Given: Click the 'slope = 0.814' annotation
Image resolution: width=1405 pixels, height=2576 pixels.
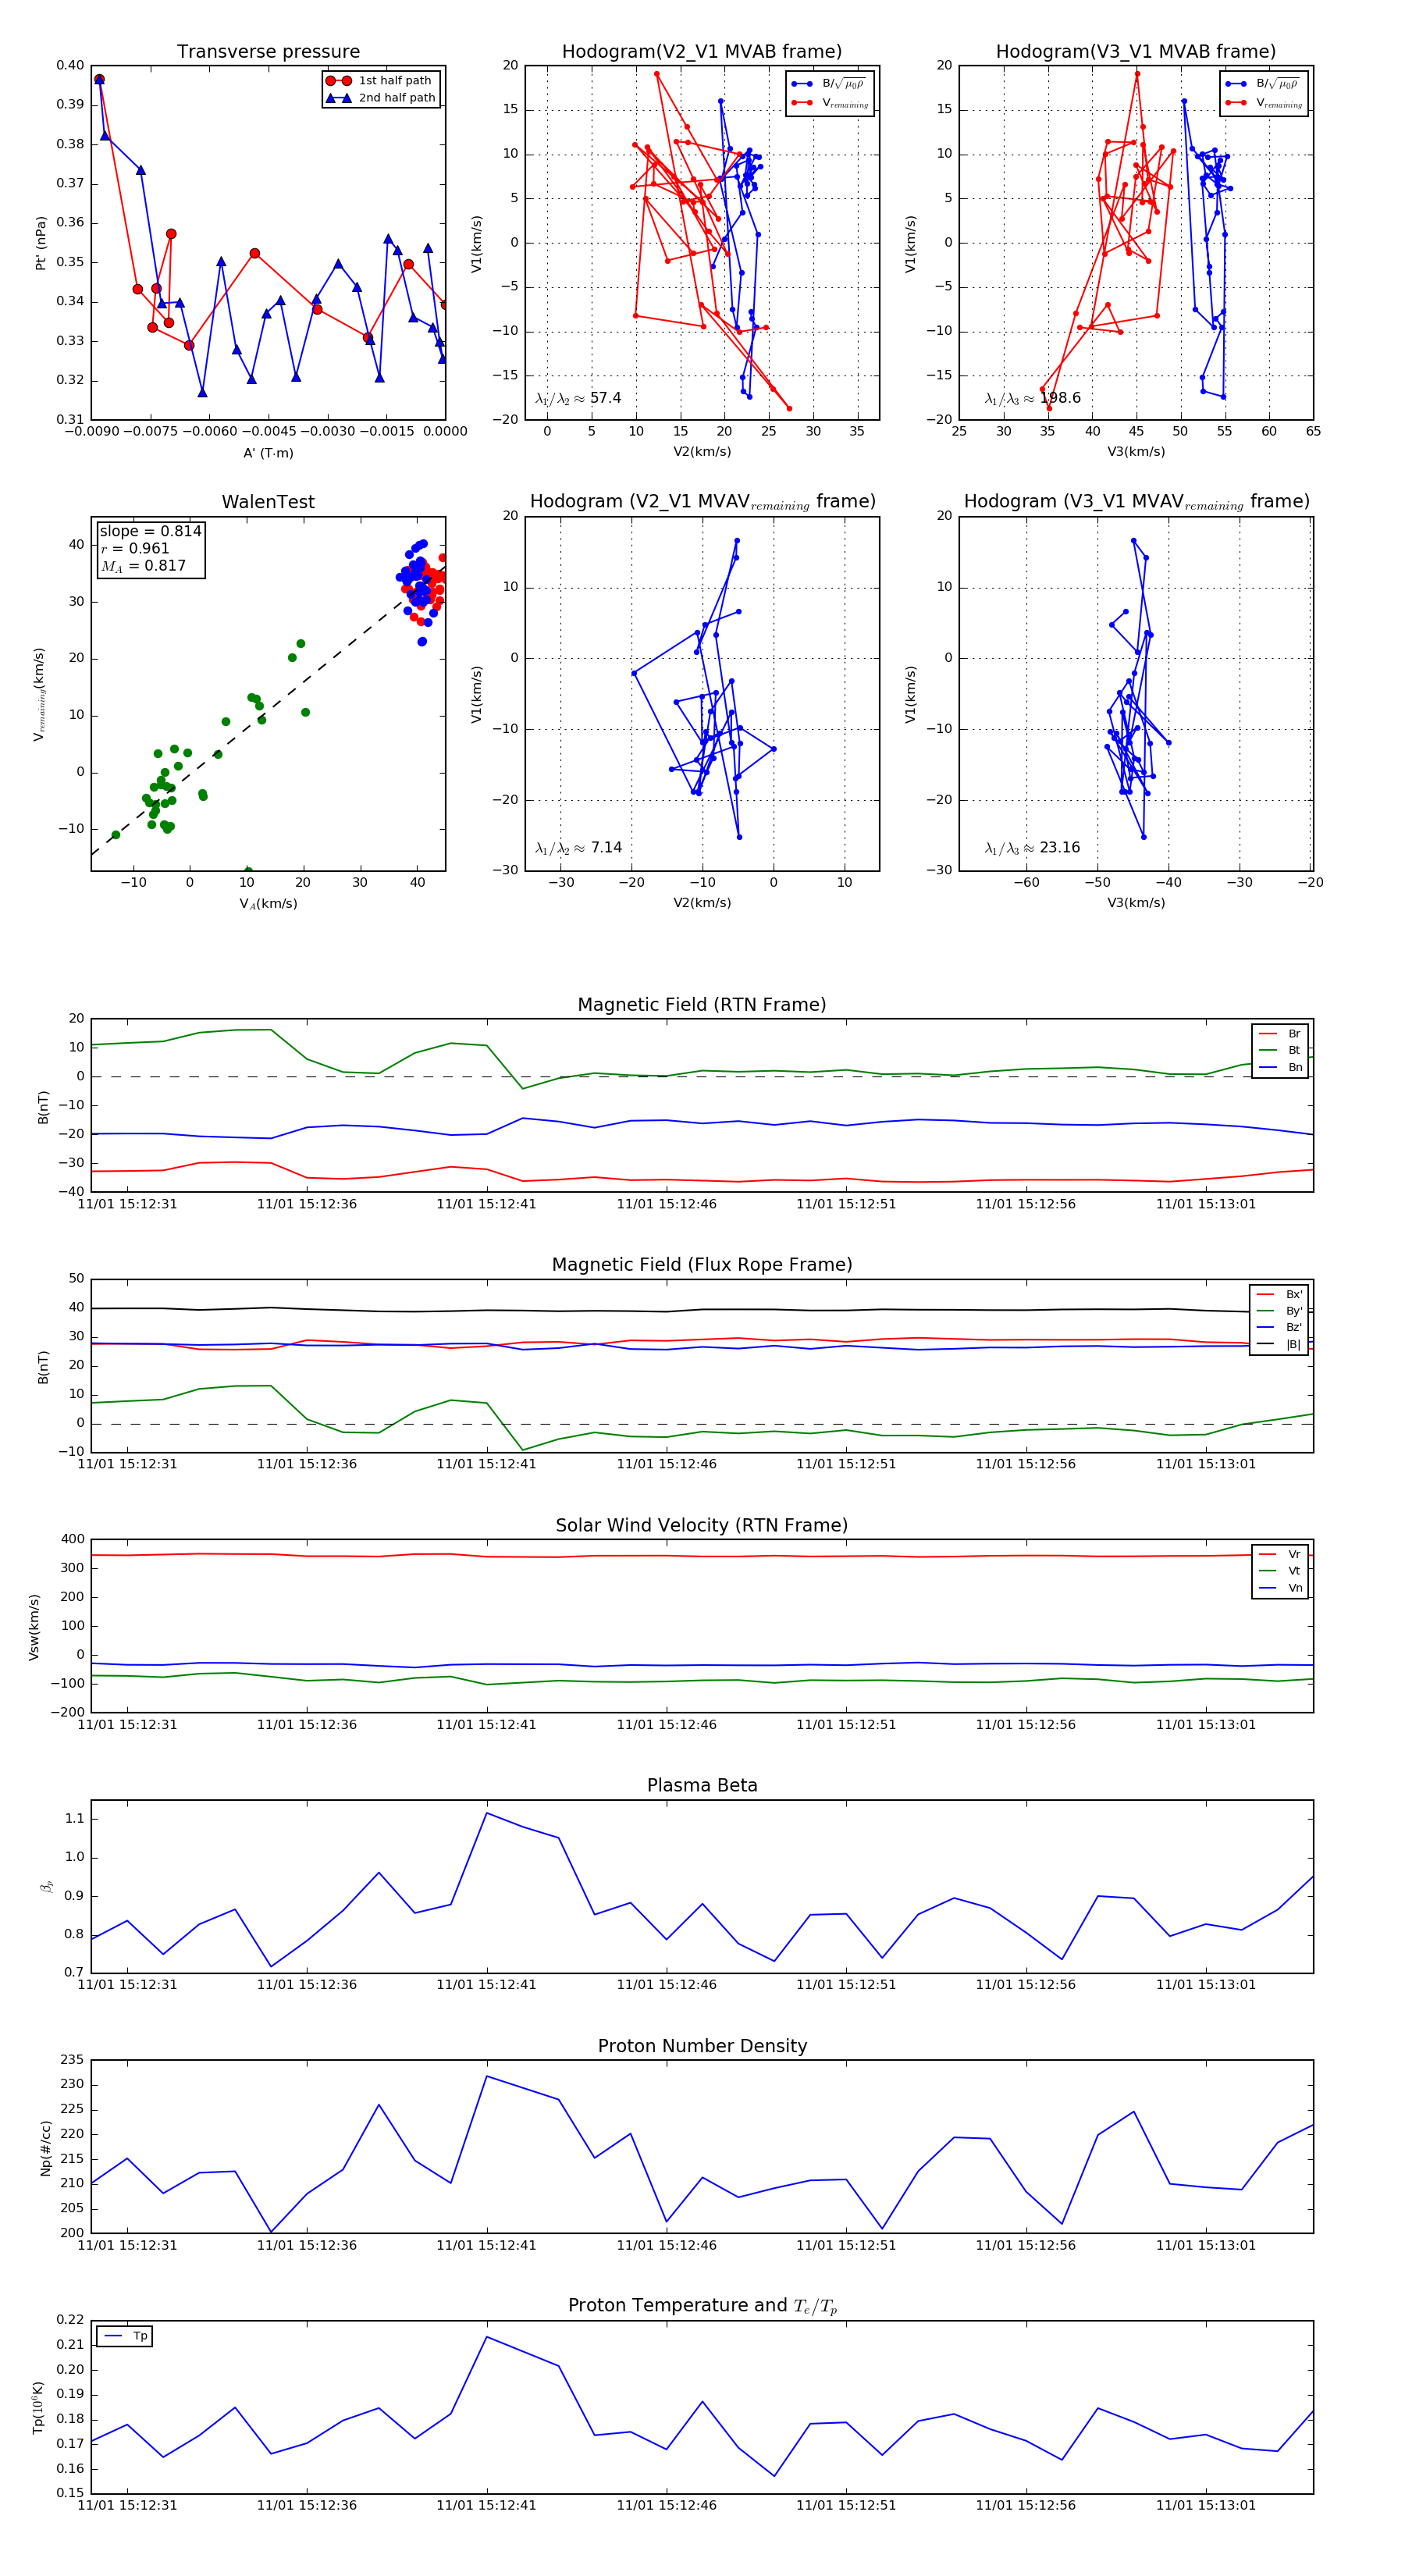Looking at the screenshot, I should pyautogui.click(x=150, y=531).
